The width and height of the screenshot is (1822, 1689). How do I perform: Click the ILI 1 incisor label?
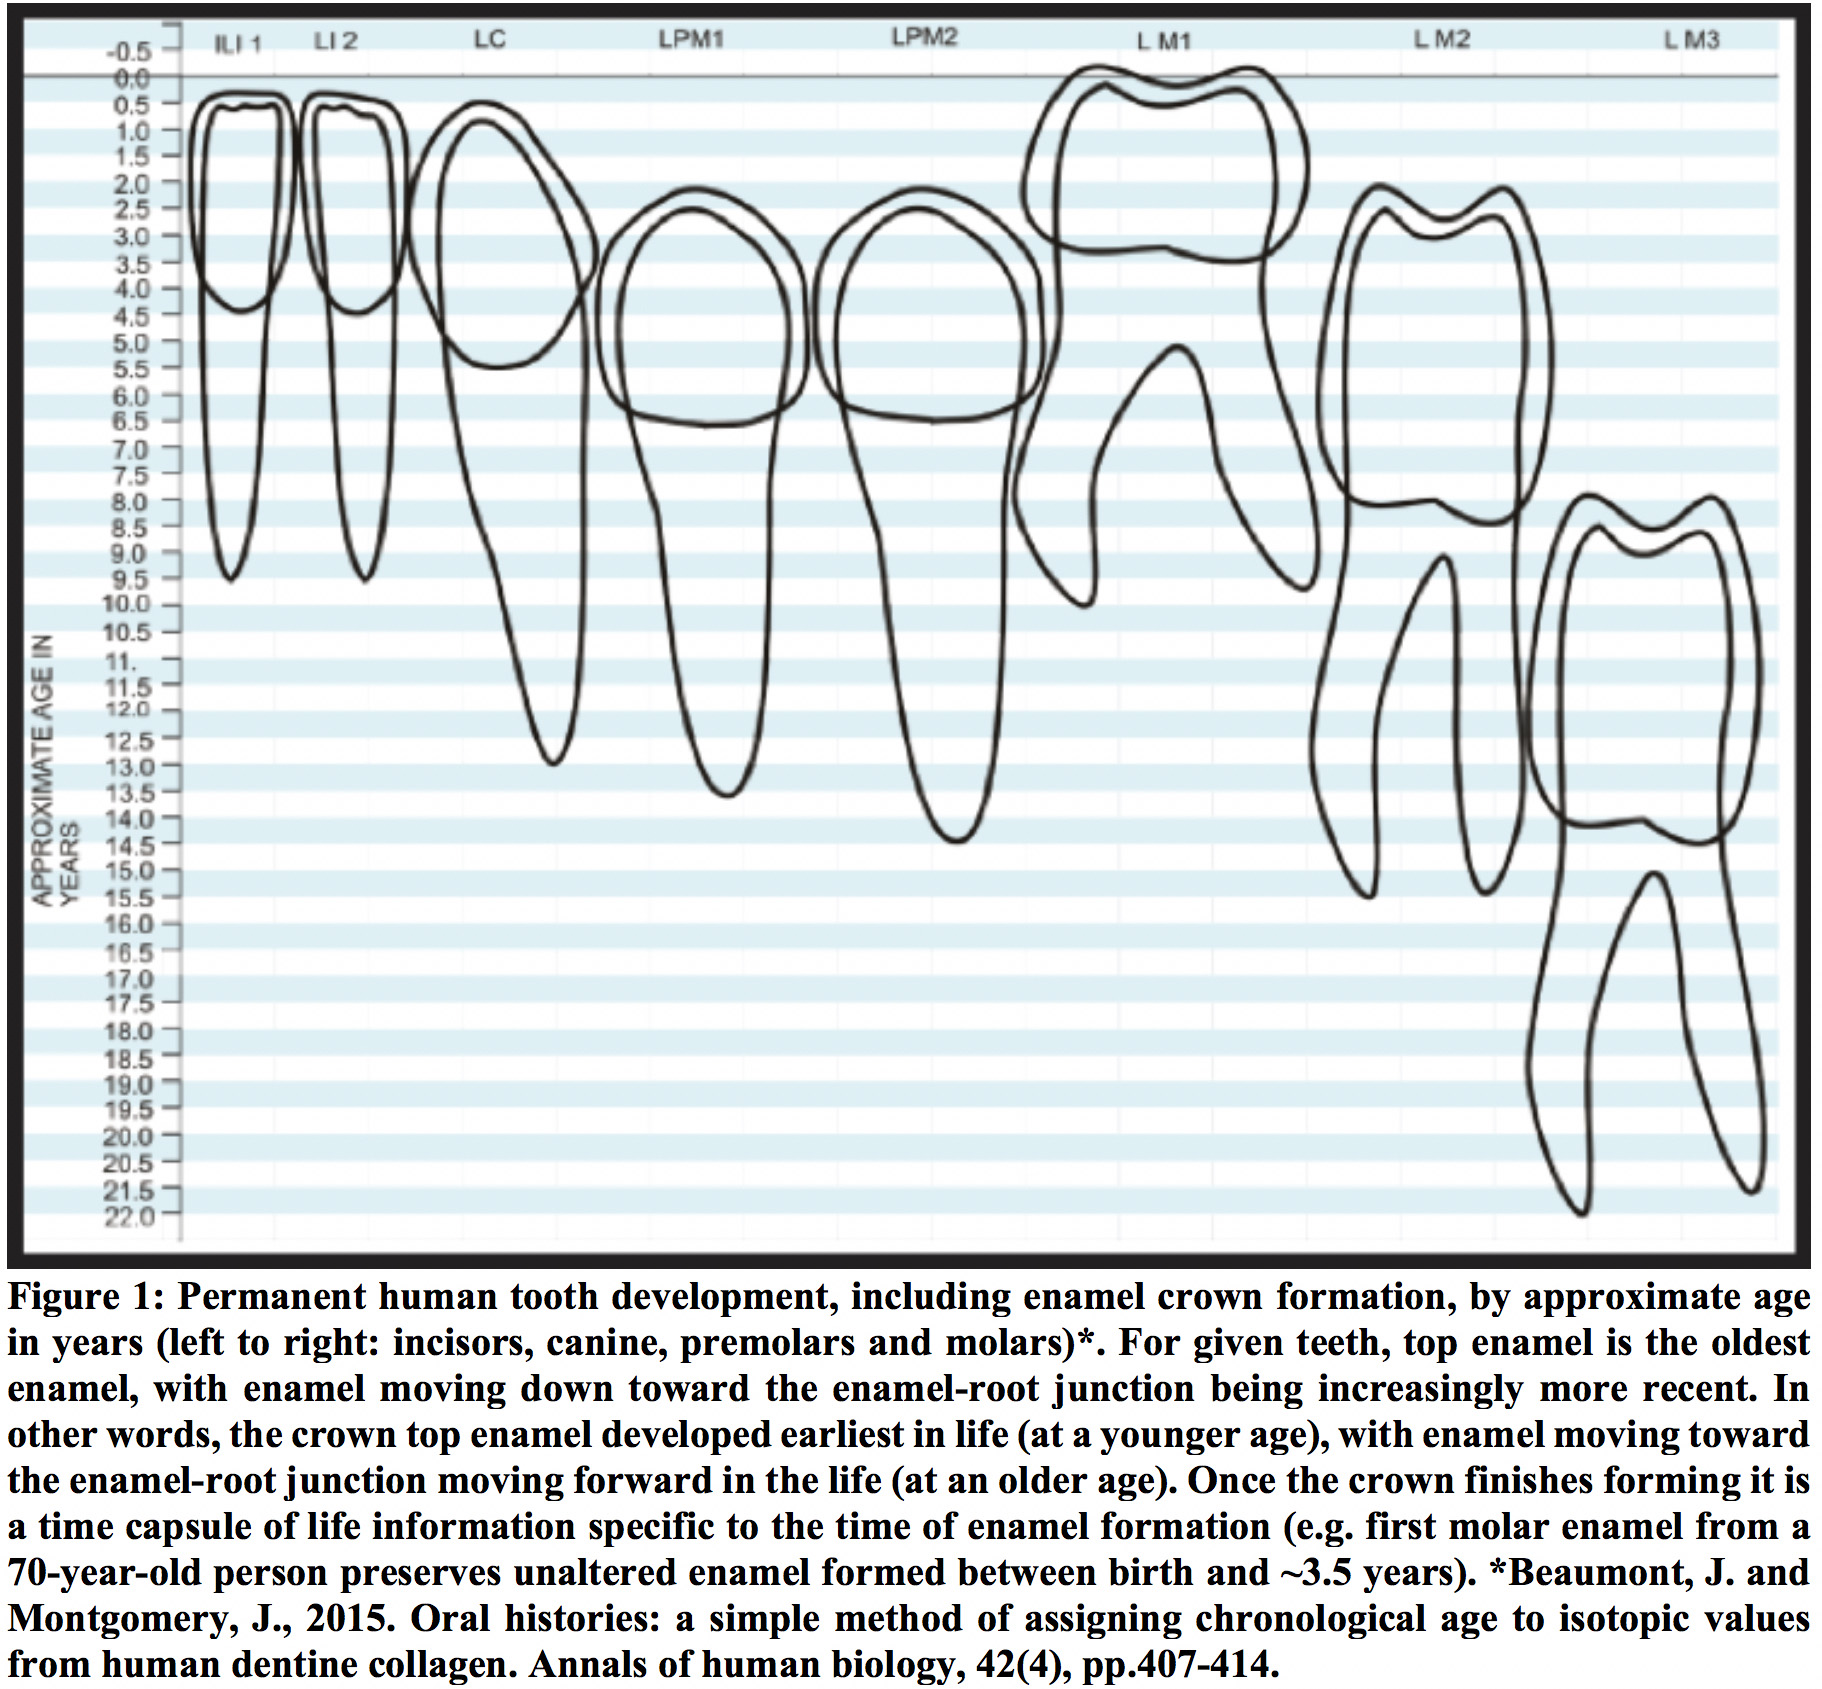tap(238, 44)
